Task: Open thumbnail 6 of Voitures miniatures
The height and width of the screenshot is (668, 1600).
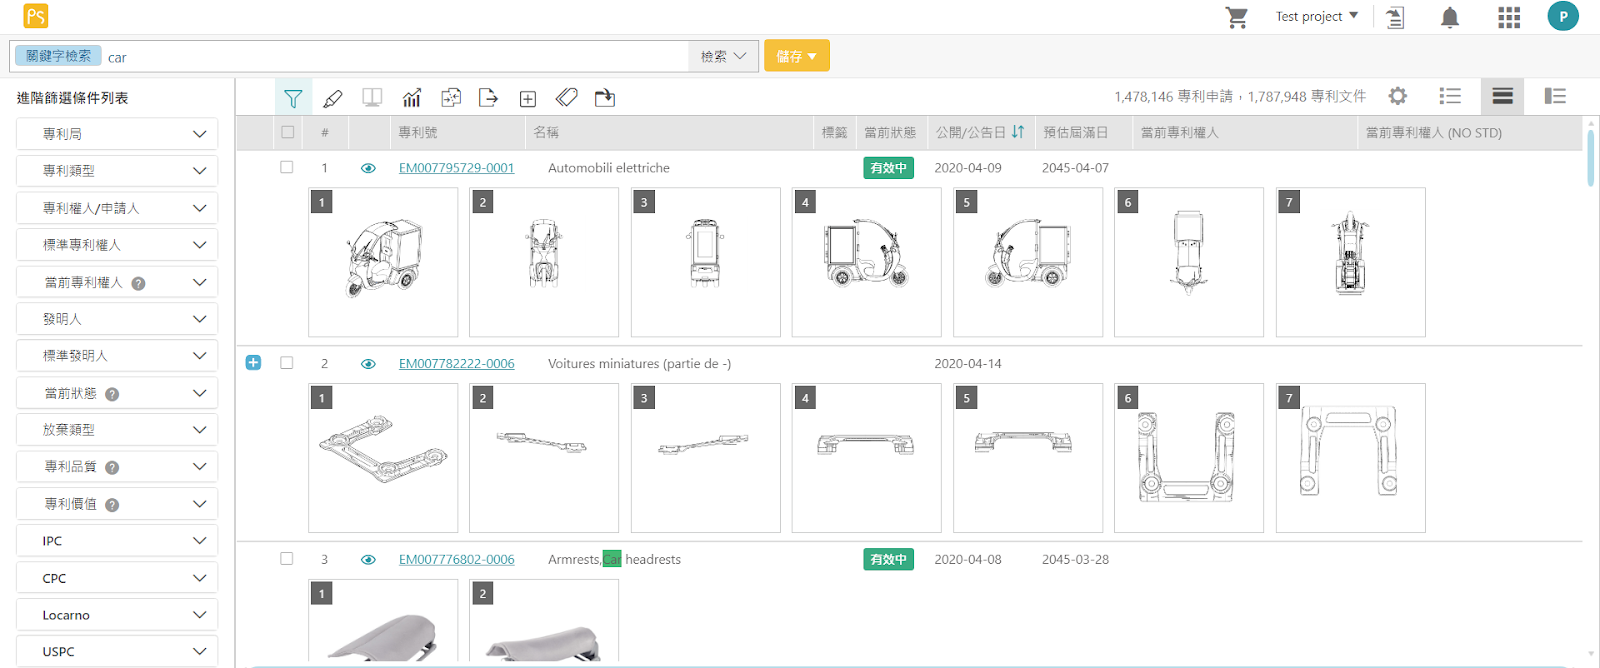Action: 1189,458
